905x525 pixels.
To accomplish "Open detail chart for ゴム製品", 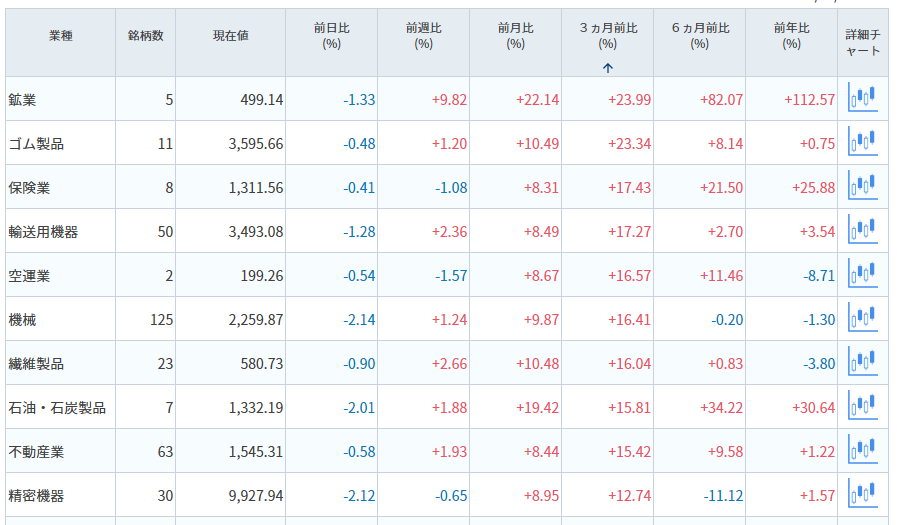I will tap(863, 141).
